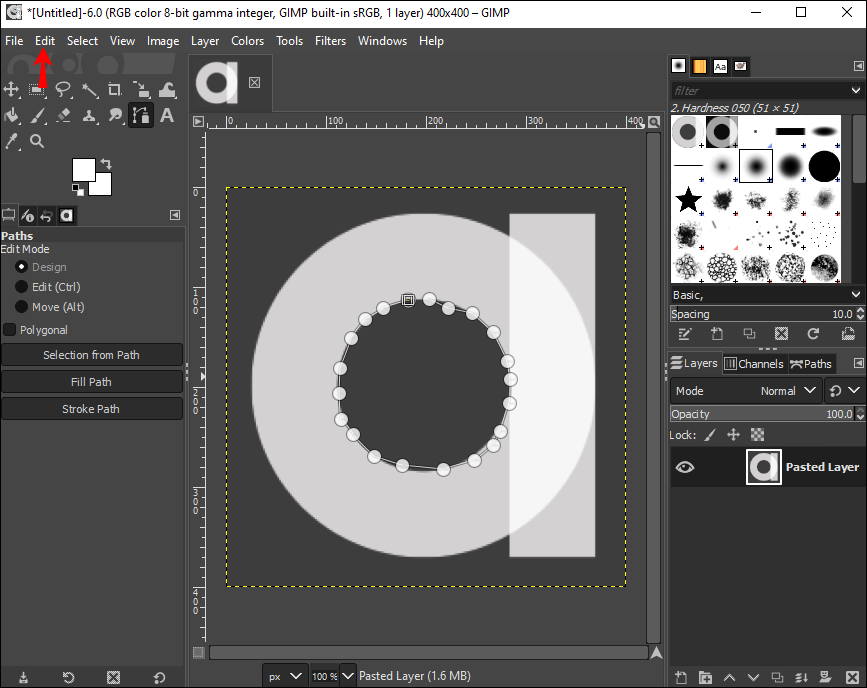
Task: Swap foreground and background colors arrow
Action: [105, 164]
